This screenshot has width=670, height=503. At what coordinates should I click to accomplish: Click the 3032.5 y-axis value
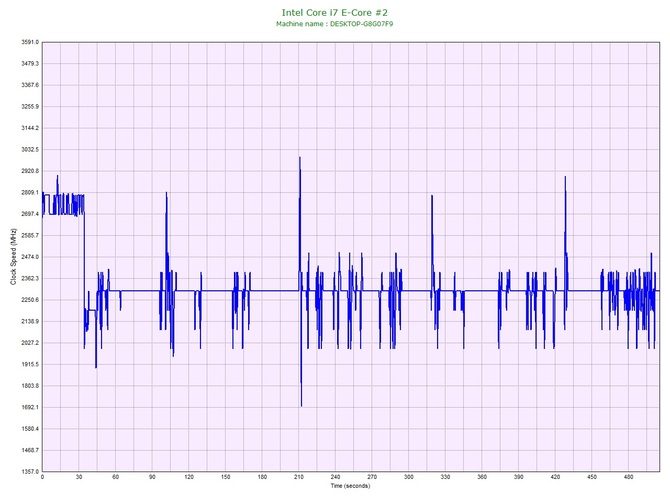(x=30, y=150)
